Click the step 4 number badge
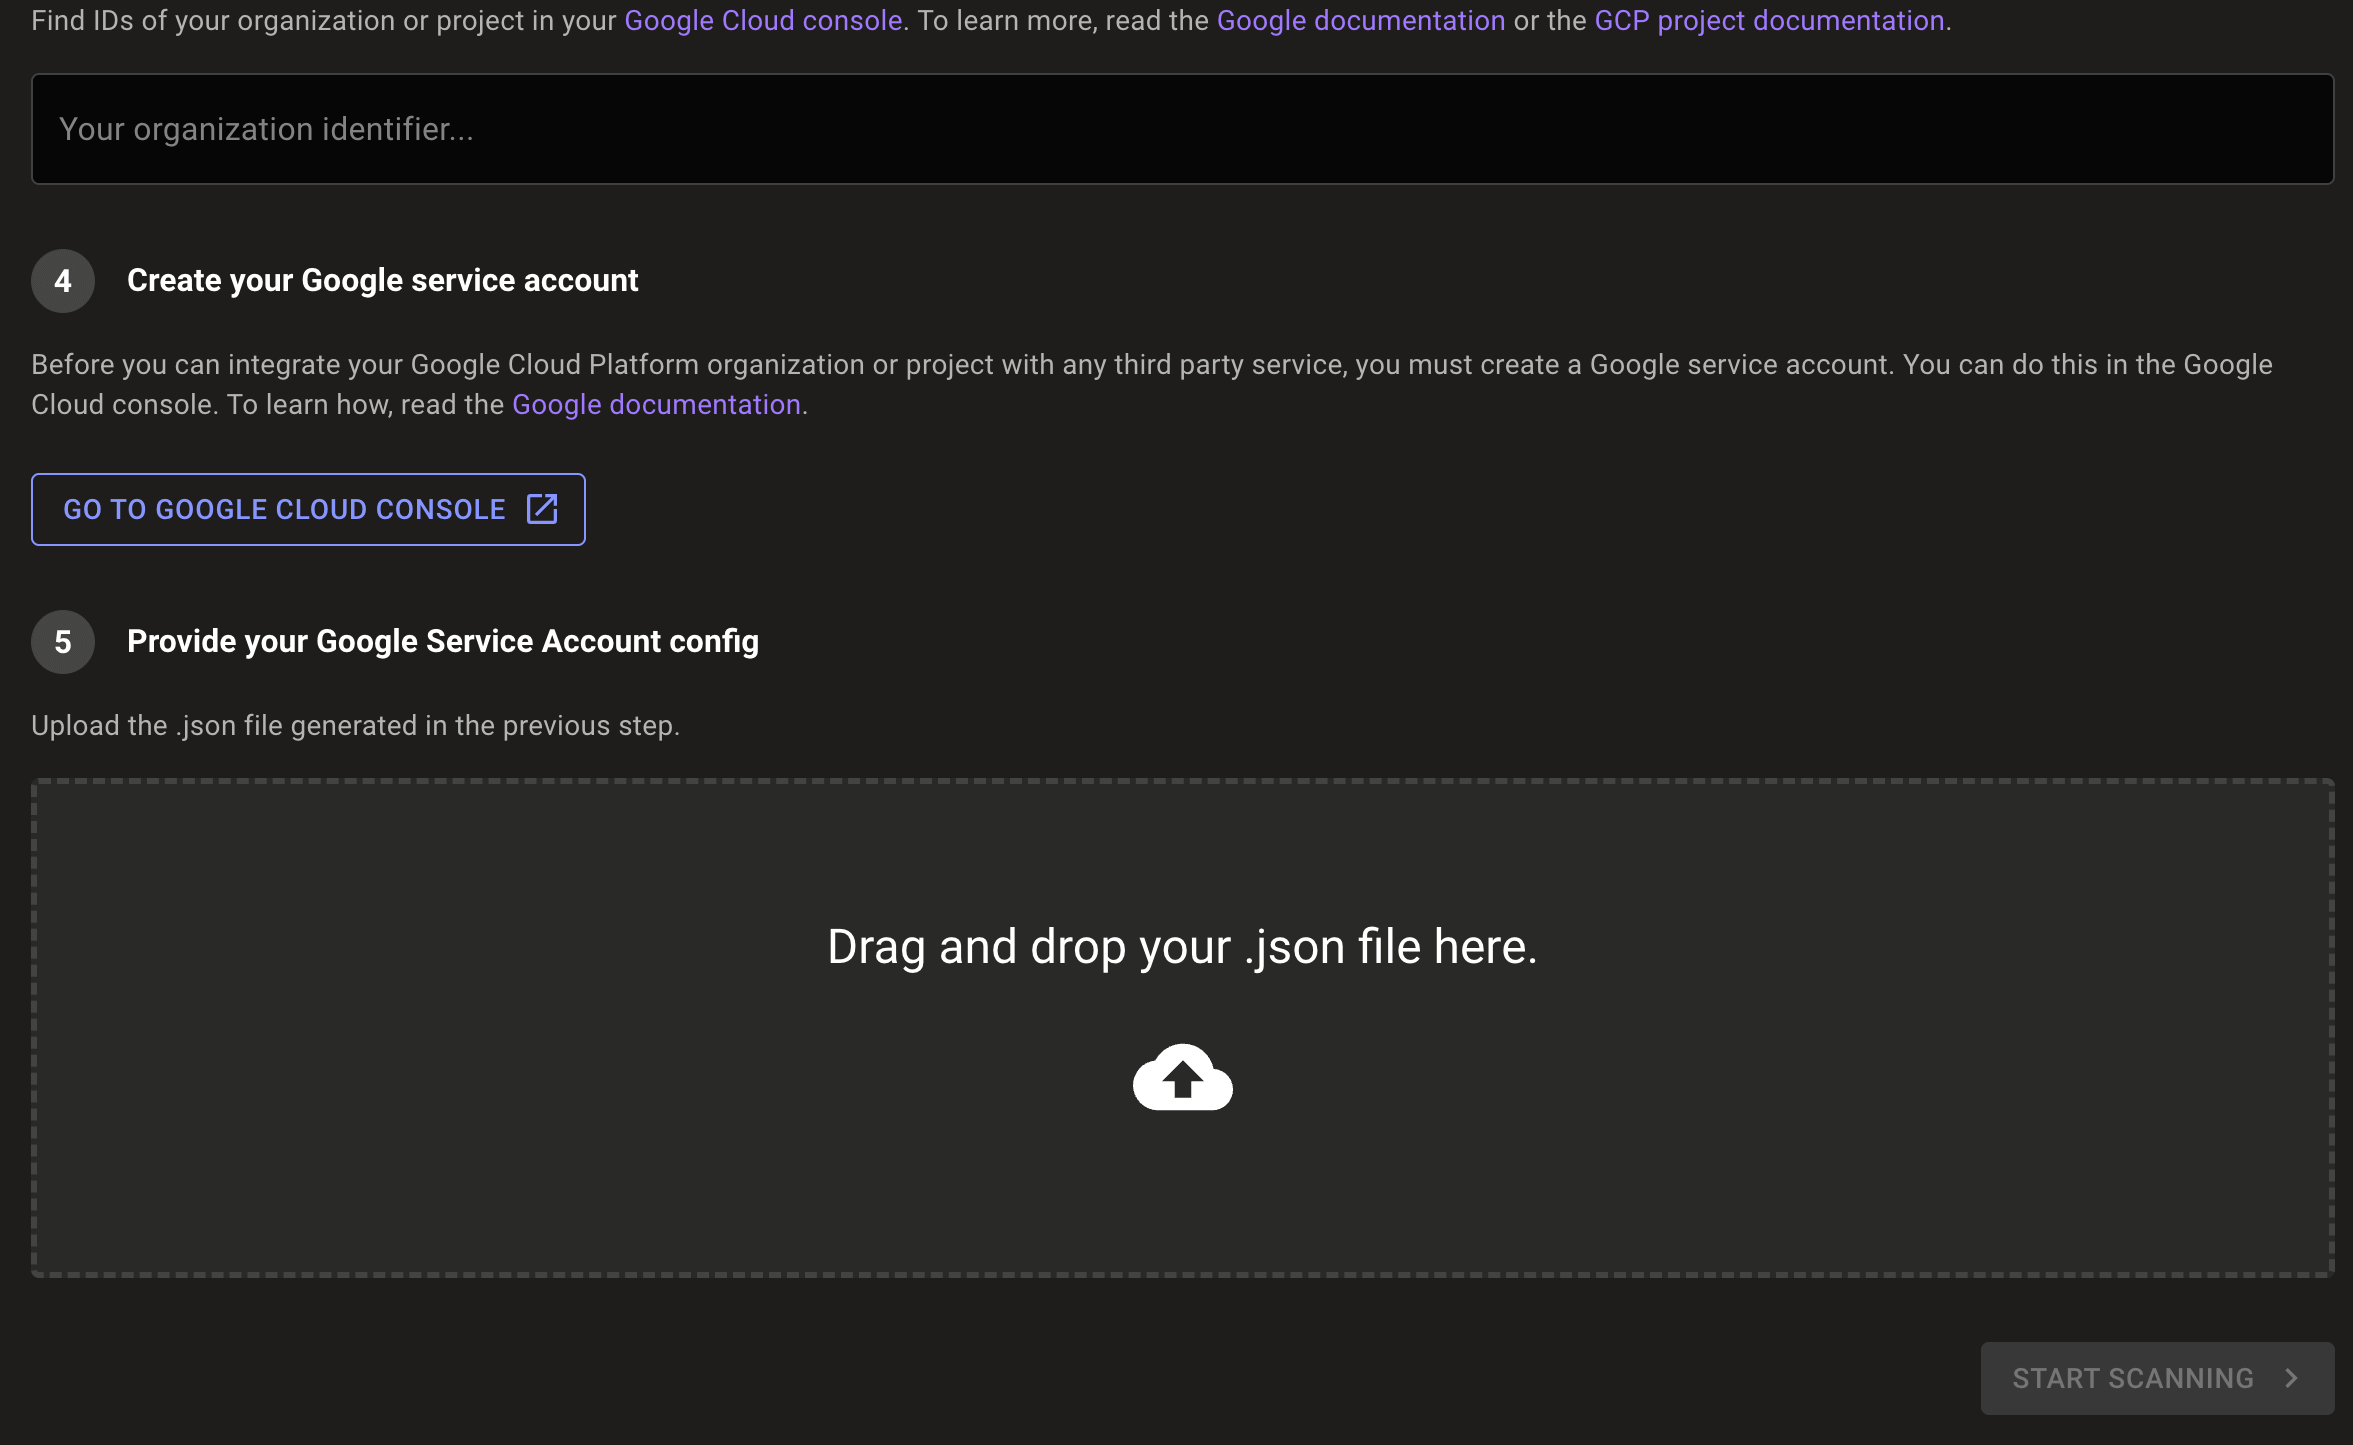The width and height of the screenshot is (2353, 1445). pyautogui.click(x=63, y=281)
